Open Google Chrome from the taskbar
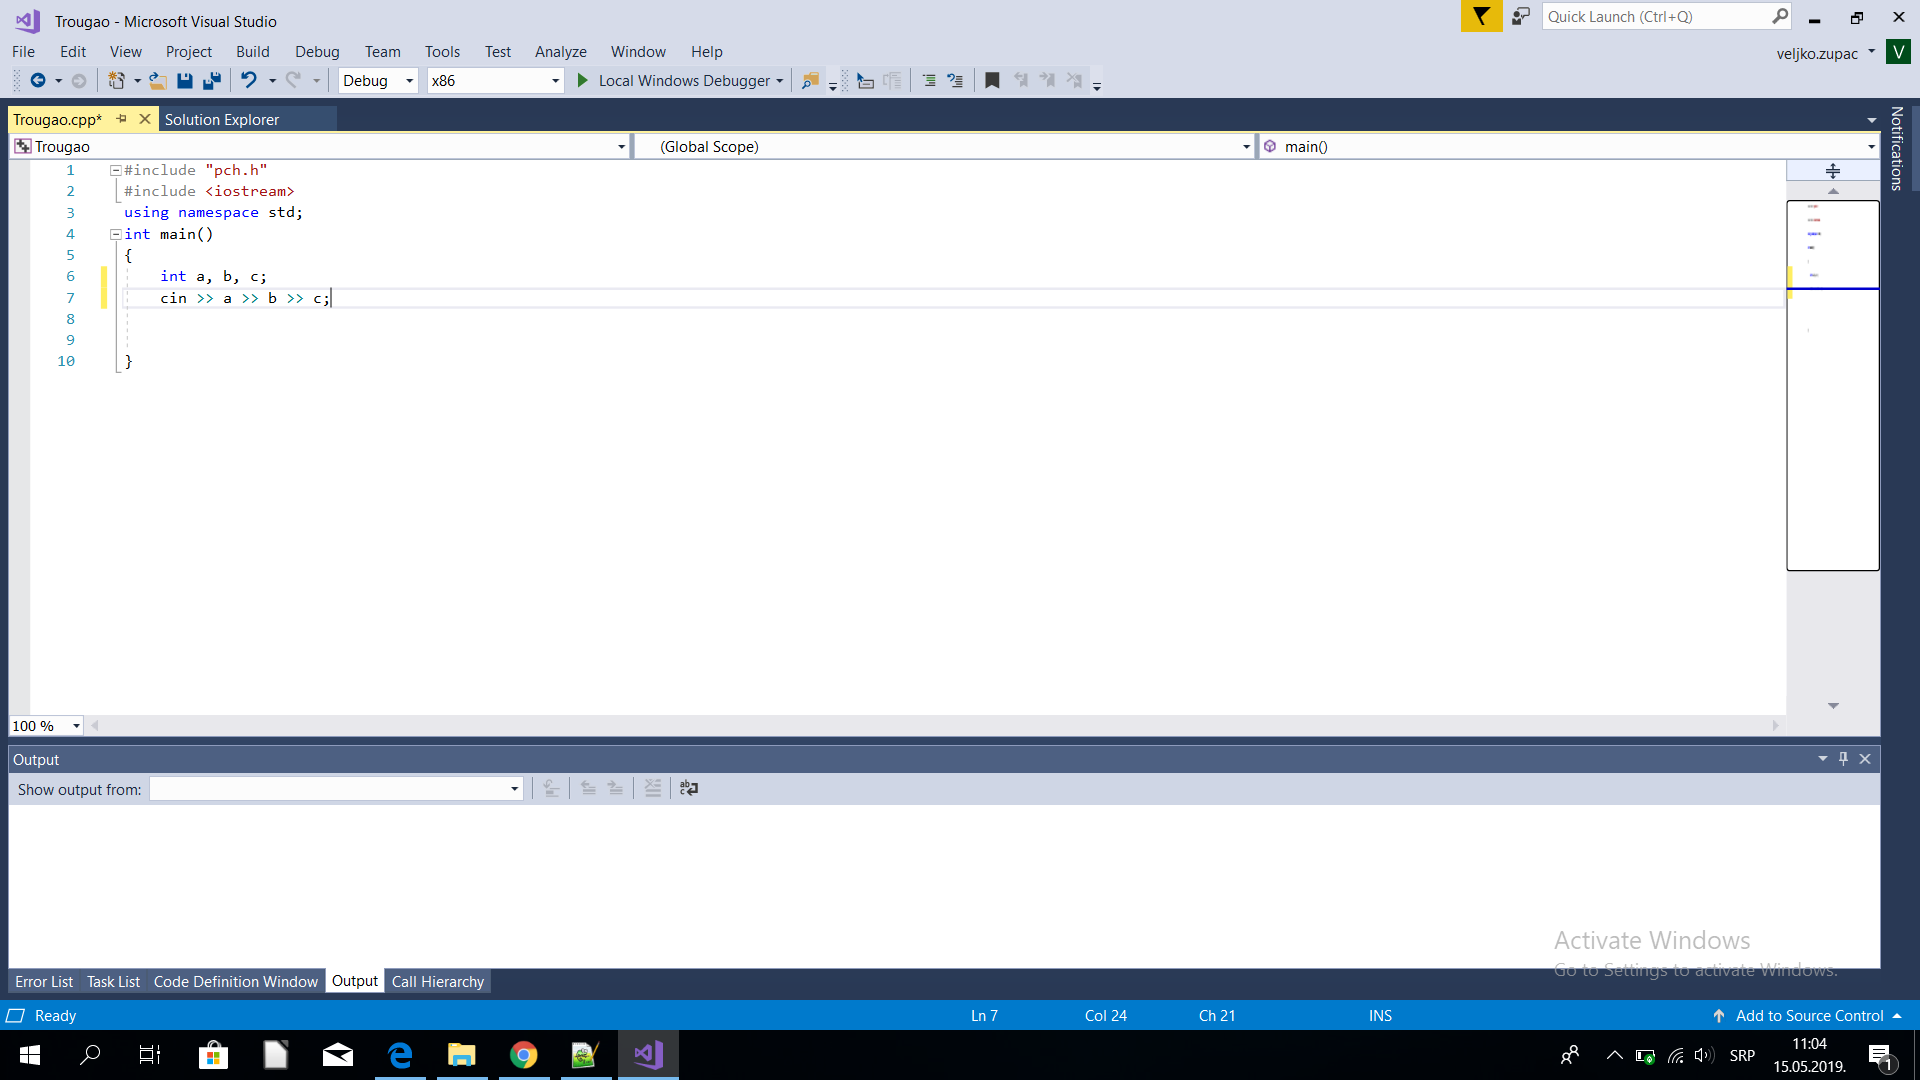1920x1080 pixels. [523, 1055]
